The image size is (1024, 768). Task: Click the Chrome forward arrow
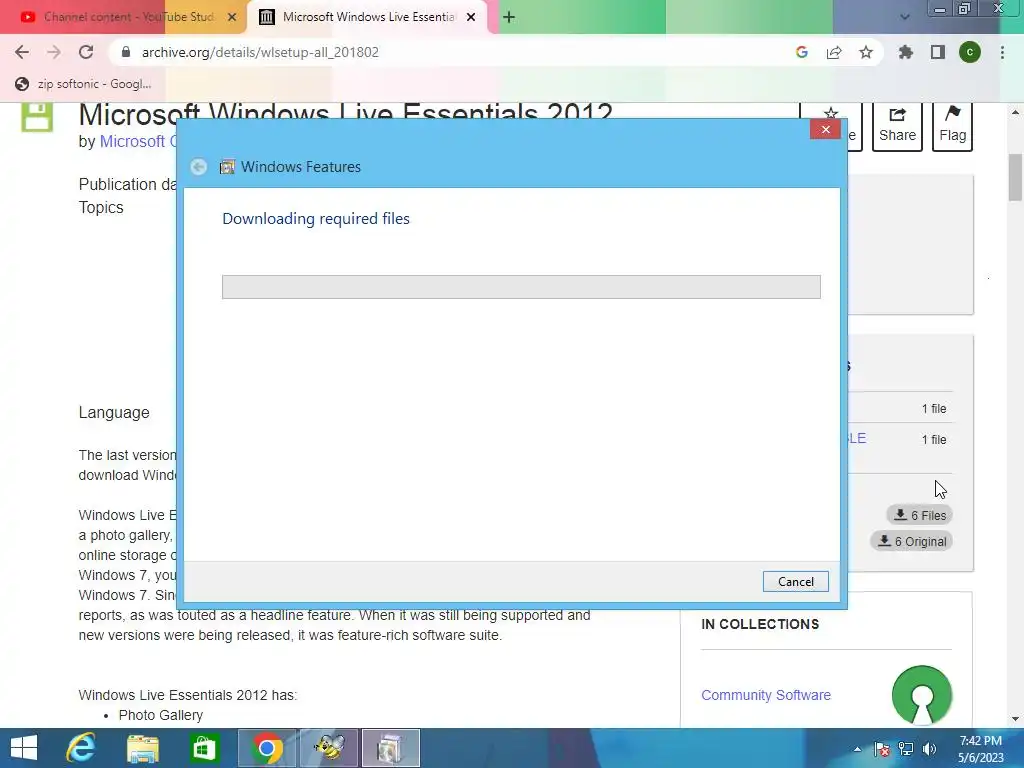(x=54, y=52)
